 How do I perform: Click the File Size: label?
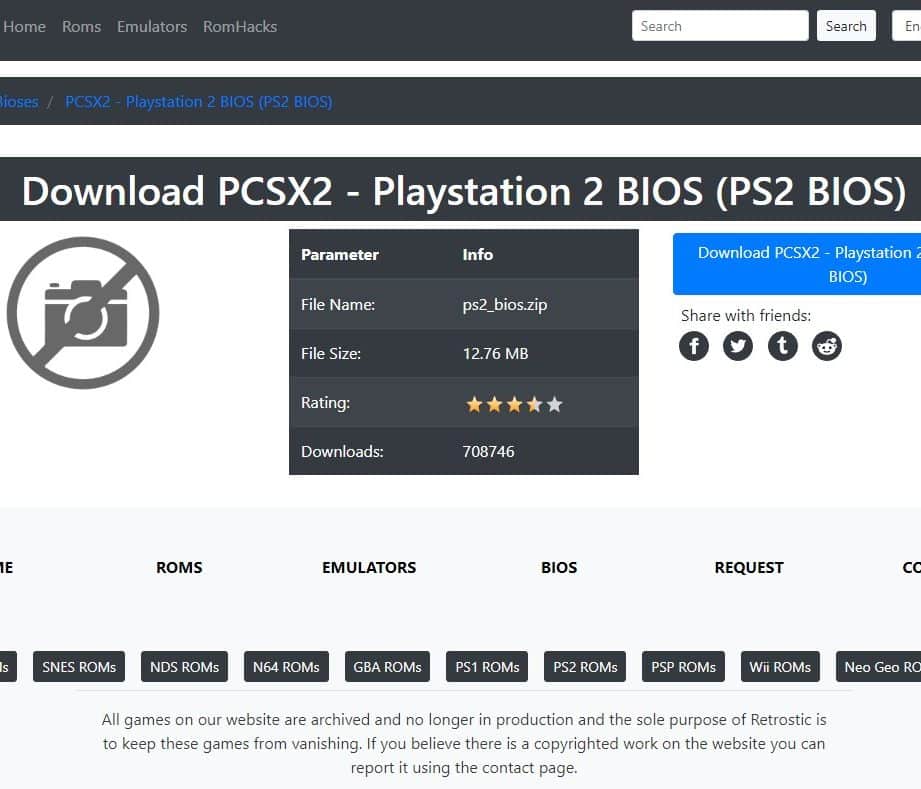(x=331, y=354)
